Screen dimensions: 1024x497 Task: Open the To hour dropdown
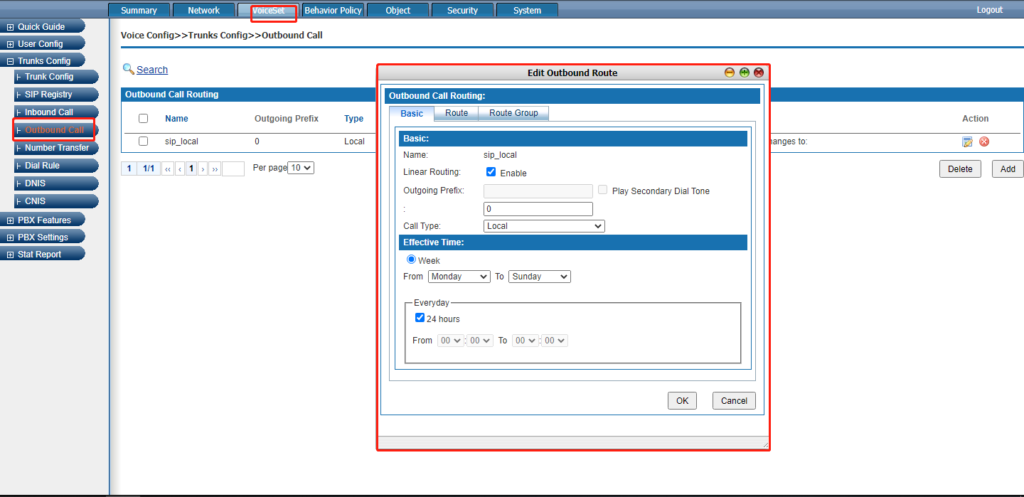click(x=526, y=340)
